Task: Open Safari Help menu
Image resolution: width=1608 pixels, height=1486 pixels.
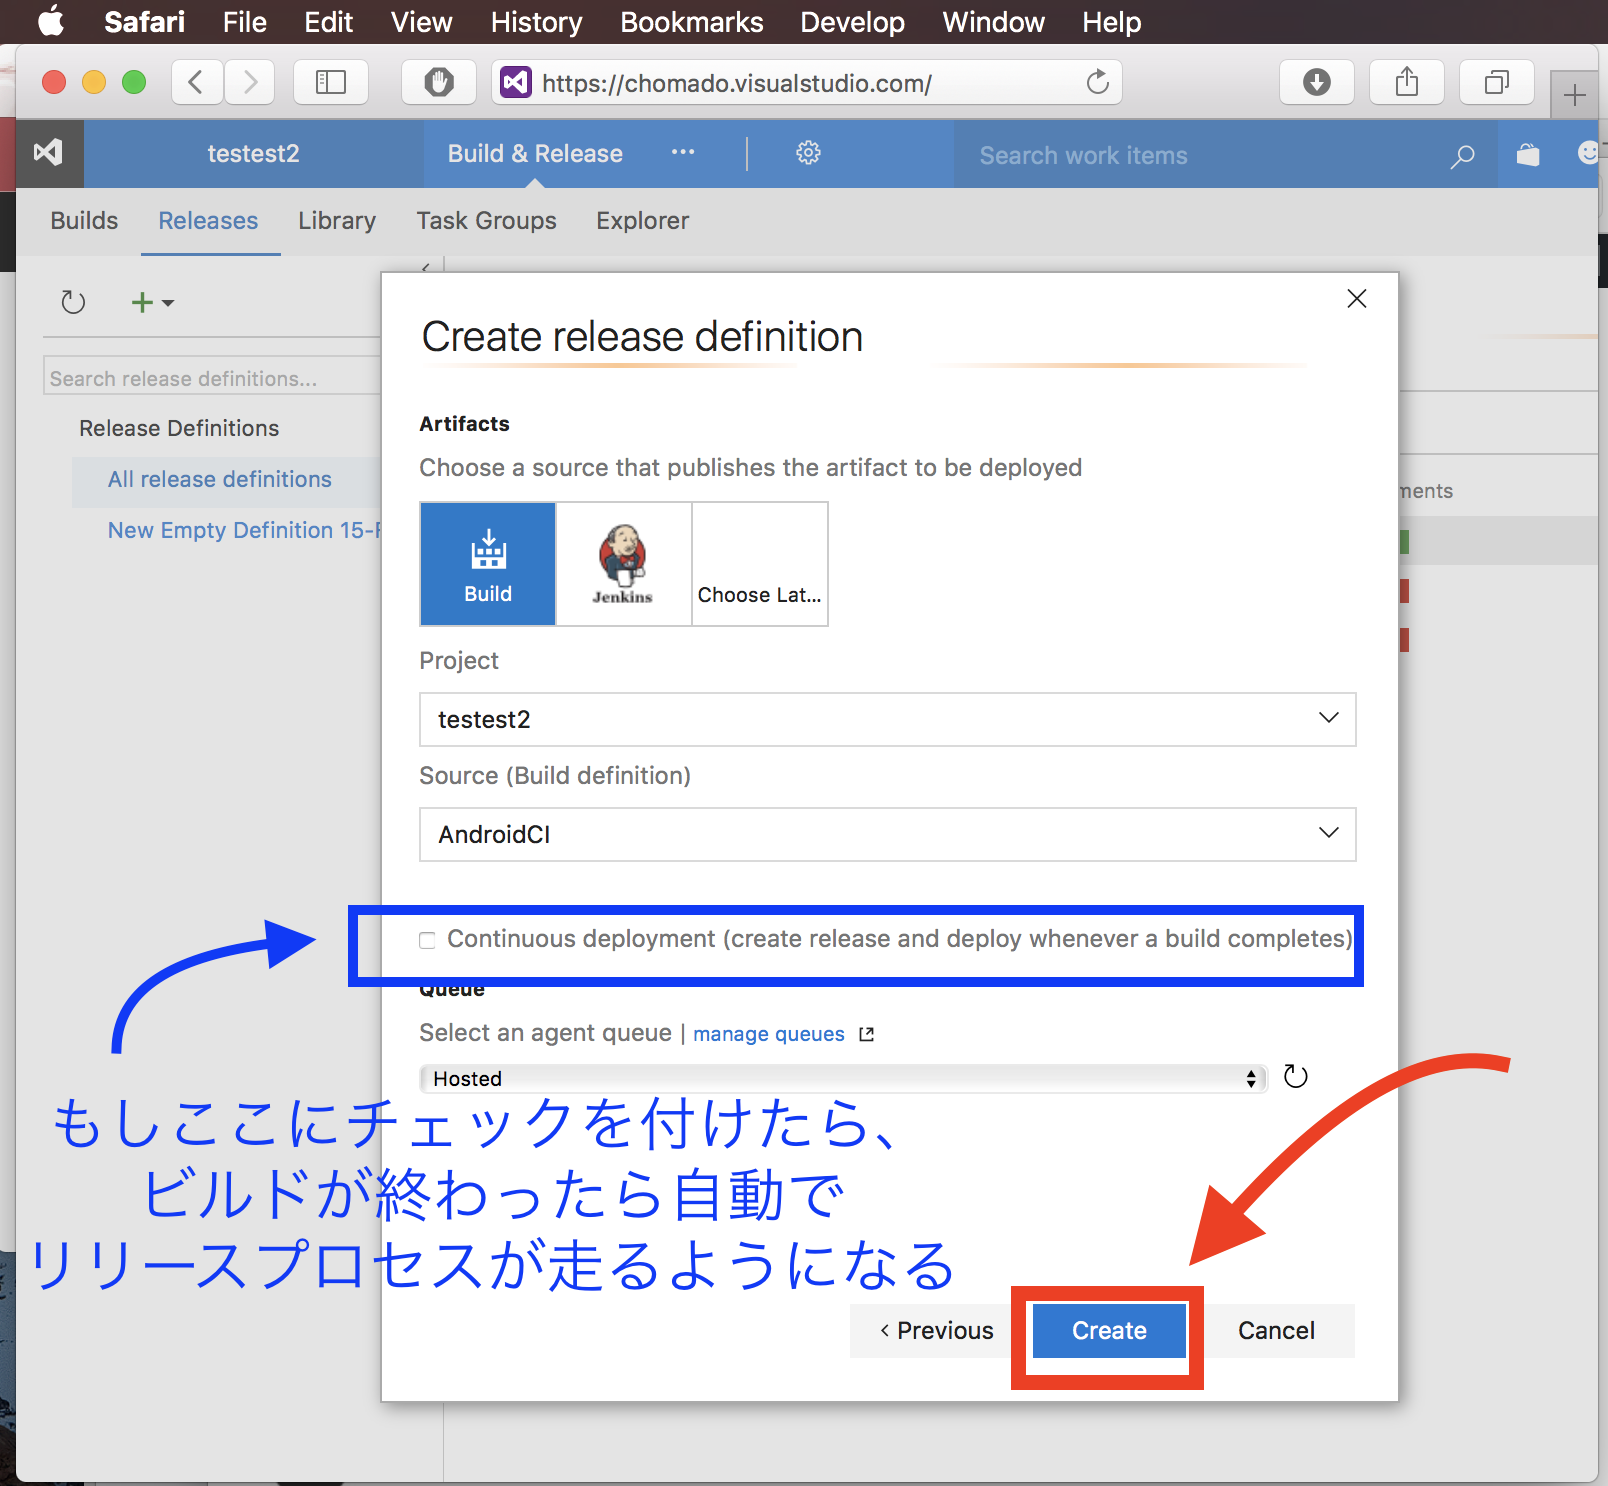Action: pos(1112,22)
